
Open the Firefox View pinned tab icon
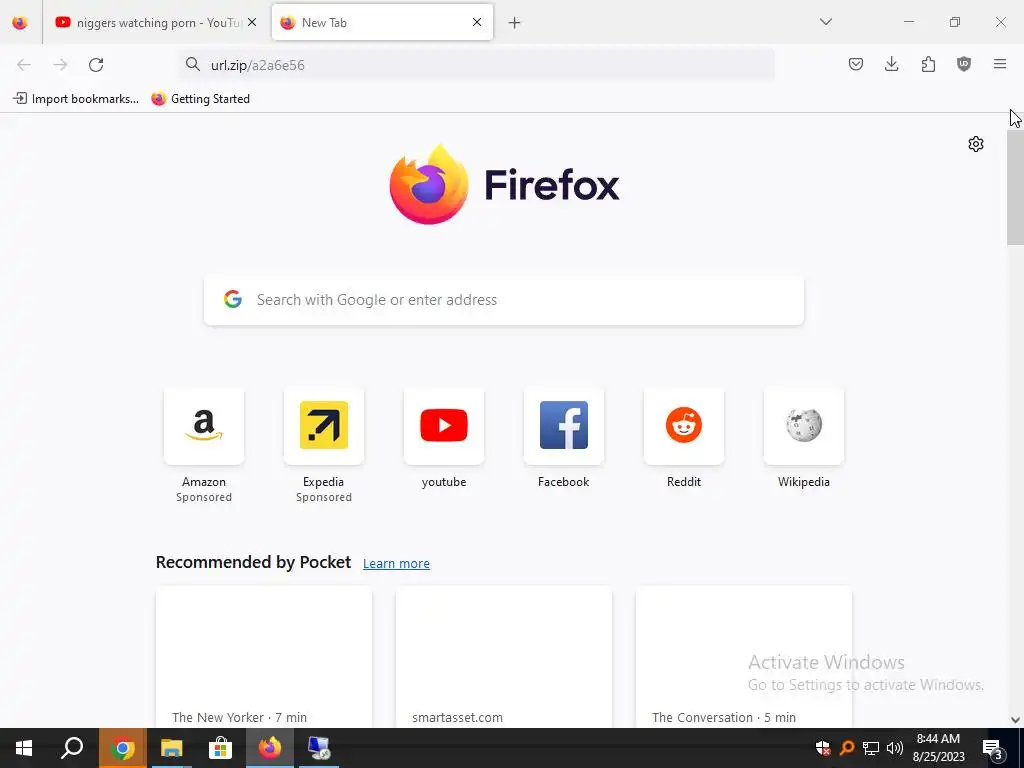pyautogui.click(x=20, y=22)
